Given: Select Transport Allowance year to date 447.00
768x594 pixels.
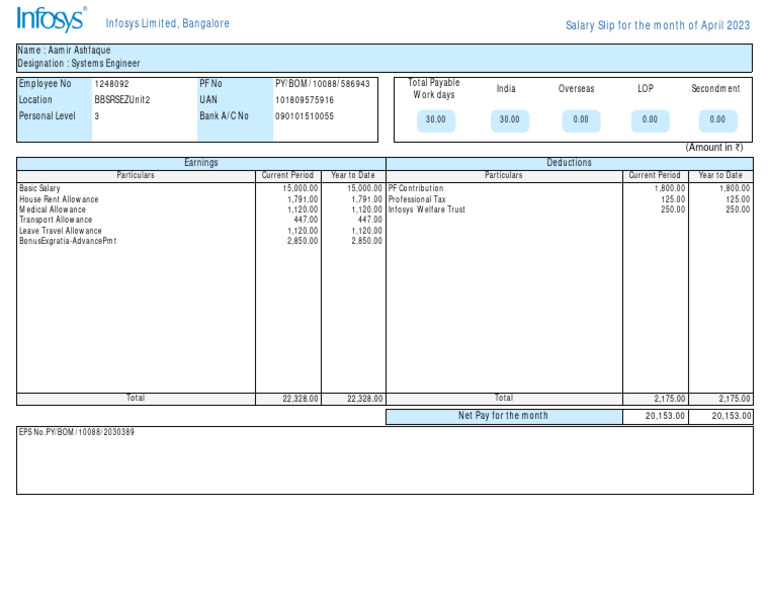Looking at the screenshot, I should (x=370, y=220).
